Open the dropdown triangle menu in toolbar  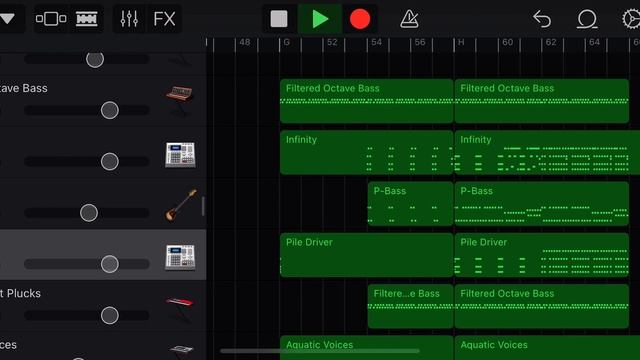click(x=7, y=18)
